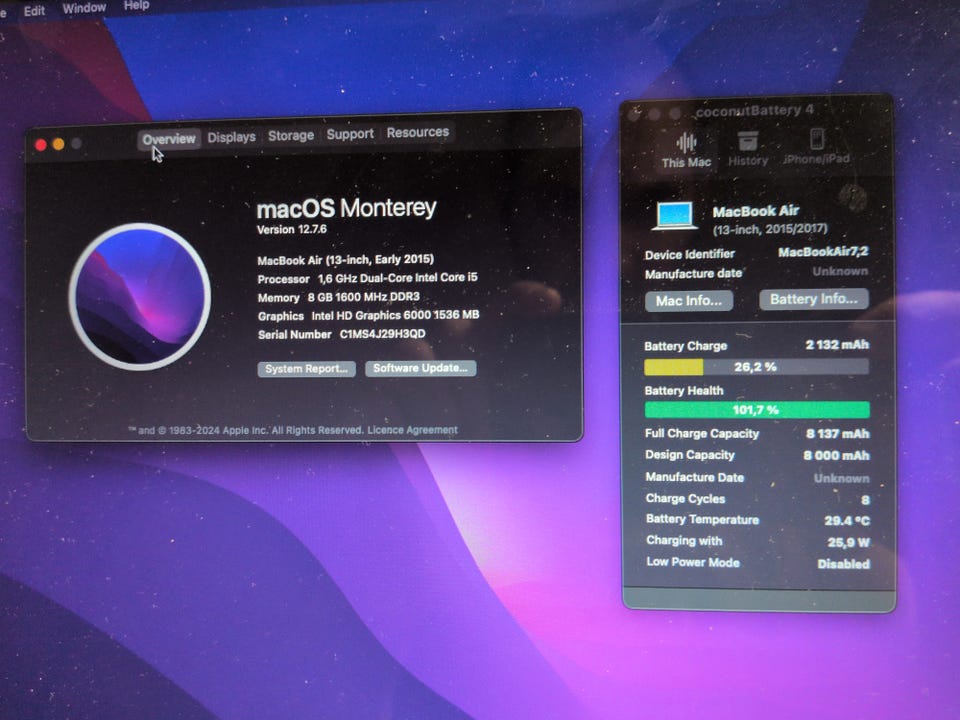Click the MacBookAir7,2 device identifier
This screenshot has height=720, width=960.
click(x=823, y=252)
